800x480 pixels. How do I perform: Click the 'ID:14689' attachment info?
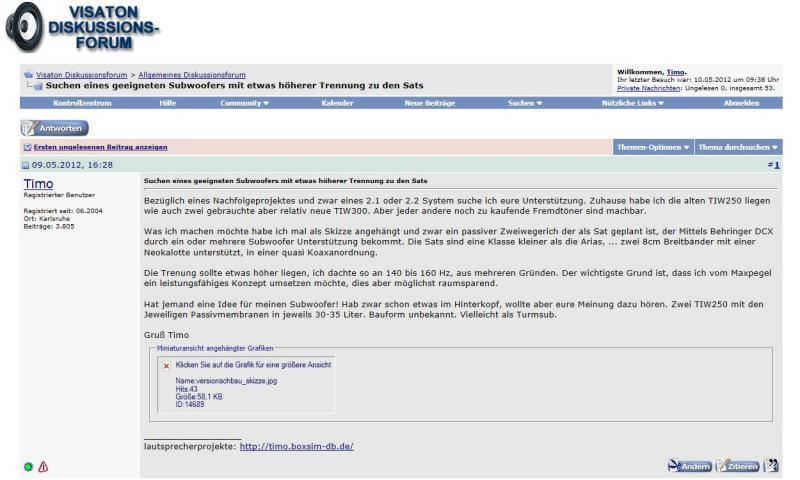coord(190,405)
